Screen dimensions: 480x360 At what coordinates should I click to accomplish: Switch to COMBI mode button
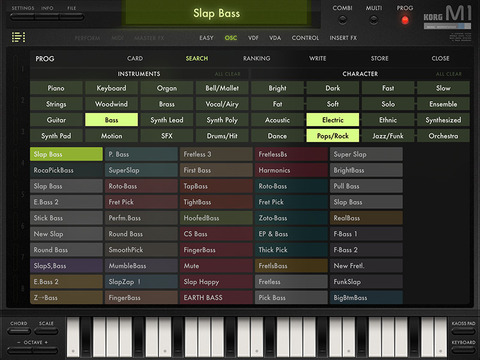(342, 20)
